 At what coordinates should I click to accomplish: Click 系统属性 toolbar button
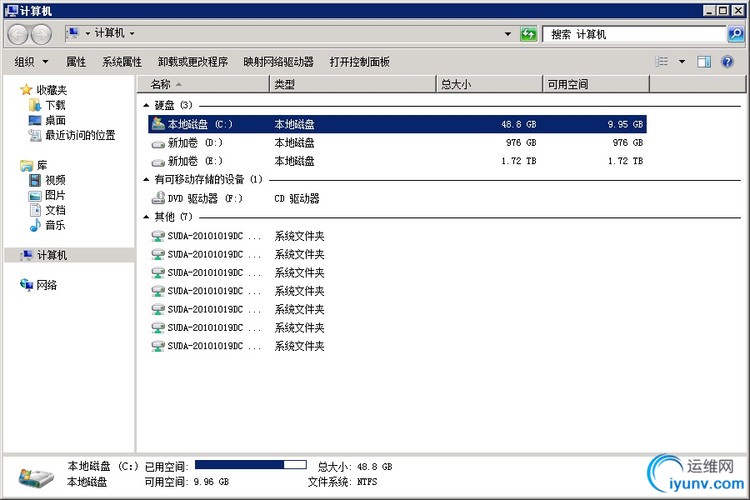click(x=122, y=62)
